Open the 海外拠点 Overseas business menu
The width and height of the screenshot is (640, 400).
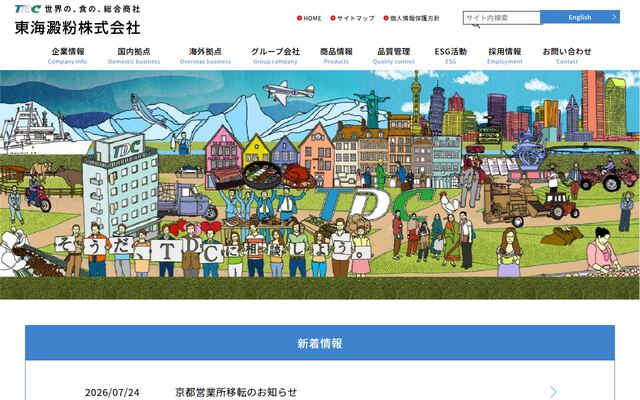(x=205, y=56)
